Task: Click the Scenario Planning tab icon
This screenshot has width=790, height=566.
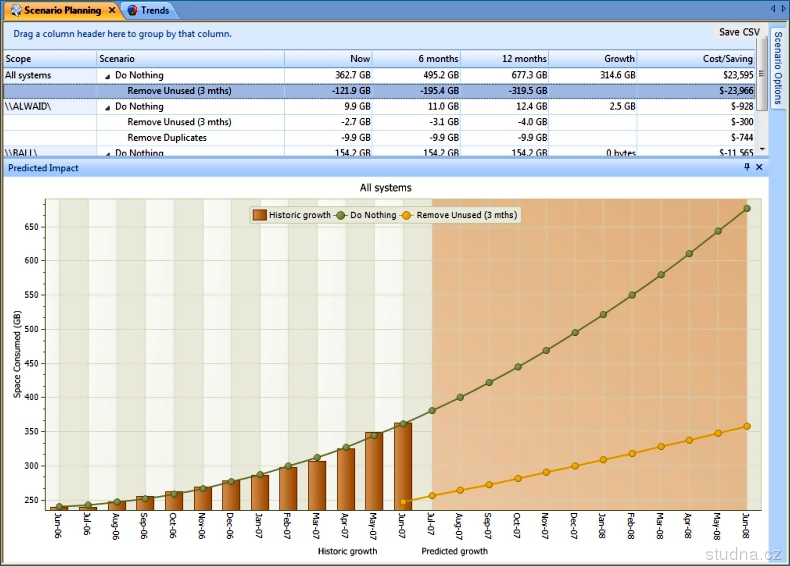Action: [14, 10]
